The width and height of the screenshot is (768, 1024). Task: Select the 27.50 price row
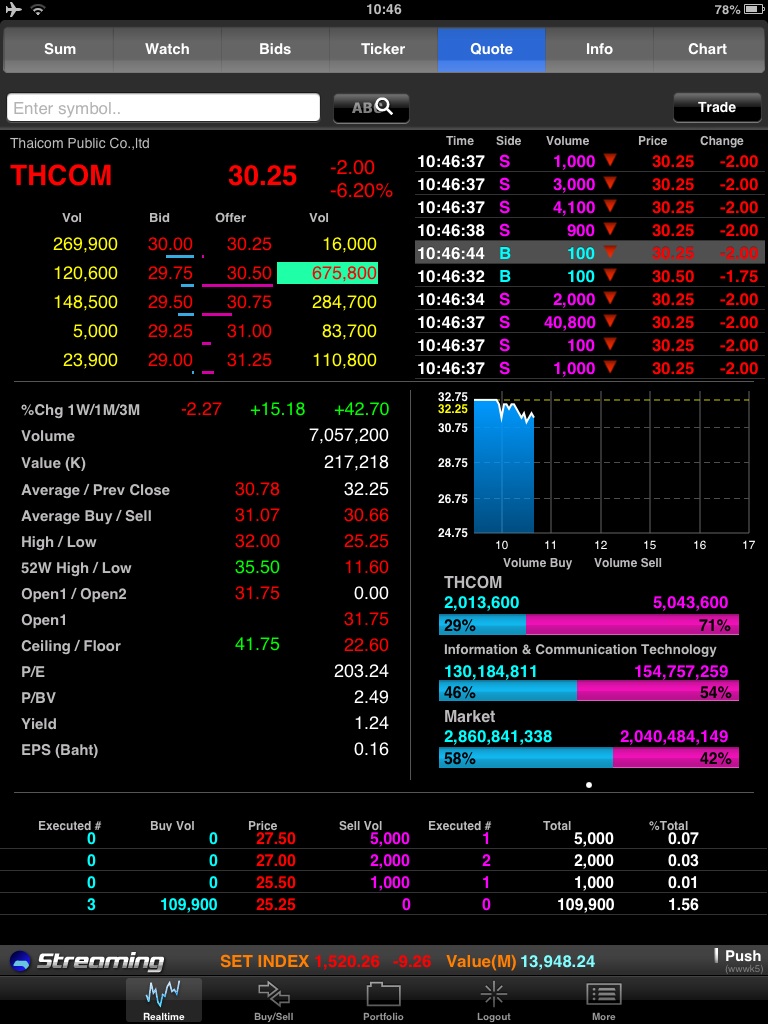coord(384,839)
